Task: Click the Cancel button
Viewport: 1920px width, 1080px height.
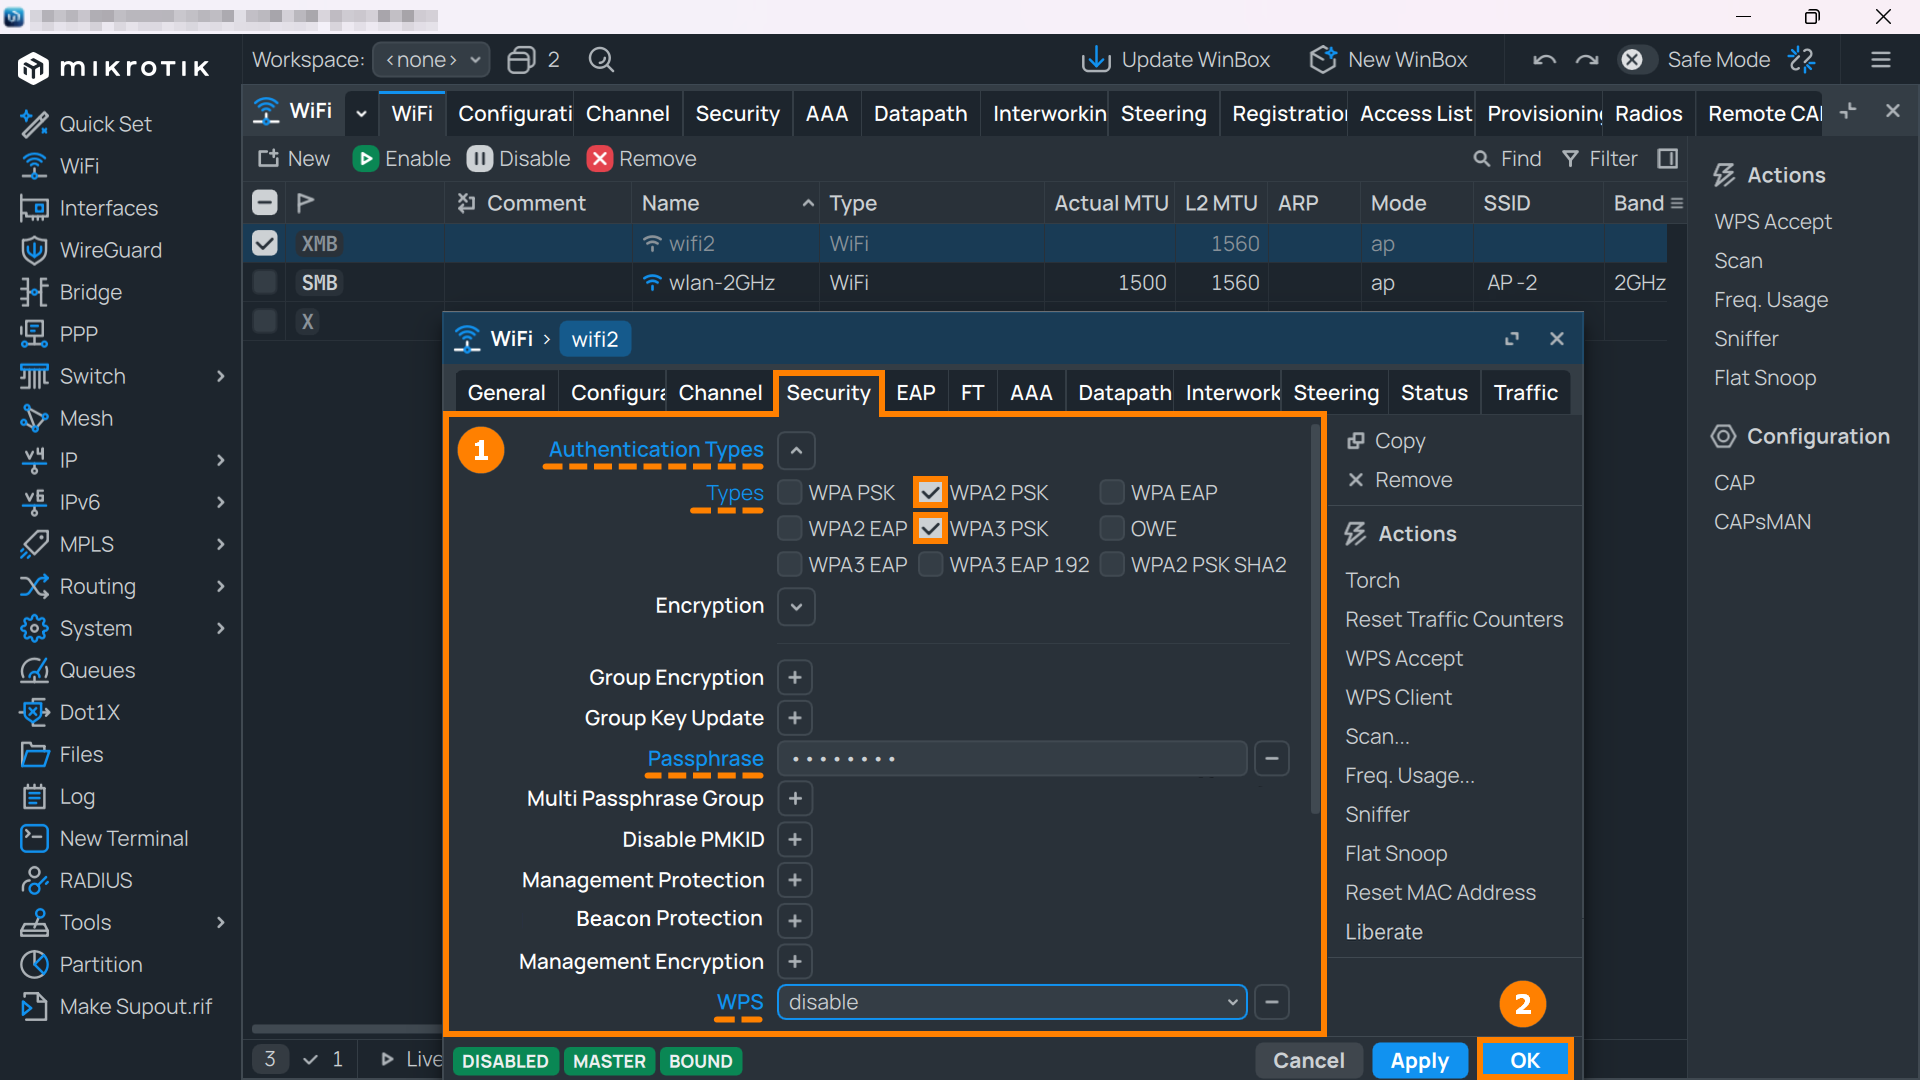Action: pos(1308,1060)
